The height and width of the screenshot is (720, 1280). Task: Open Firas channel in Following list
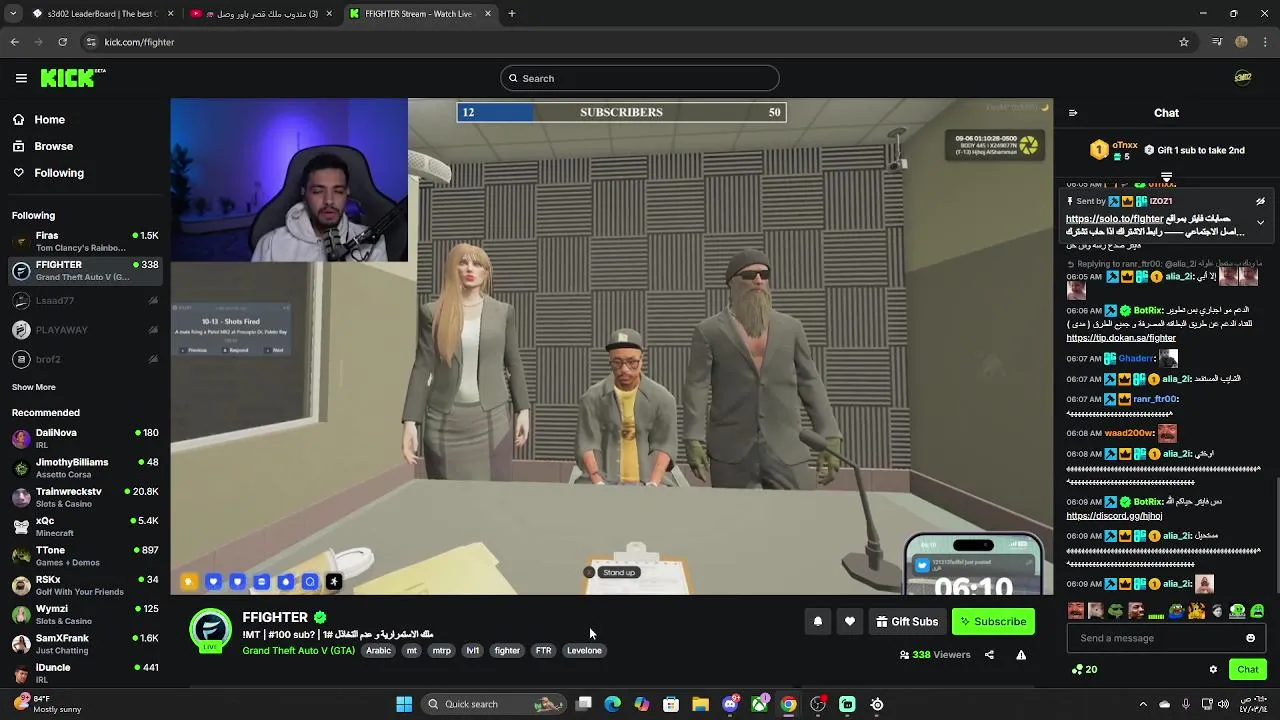pyautogui.click(x=85, y=241)
